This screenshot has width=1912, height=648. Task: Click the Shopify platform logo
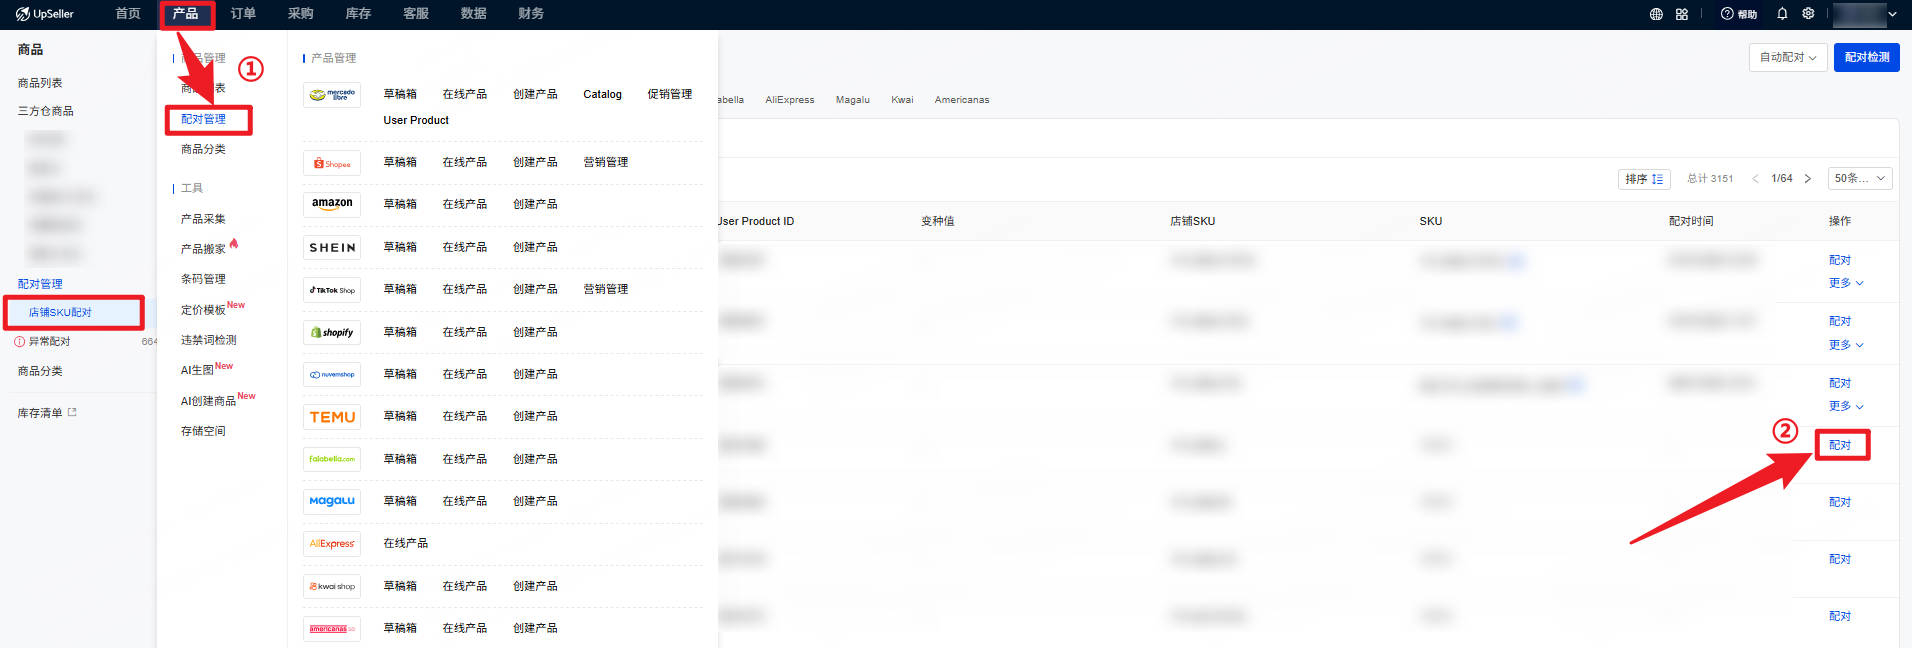click(332, 332)
